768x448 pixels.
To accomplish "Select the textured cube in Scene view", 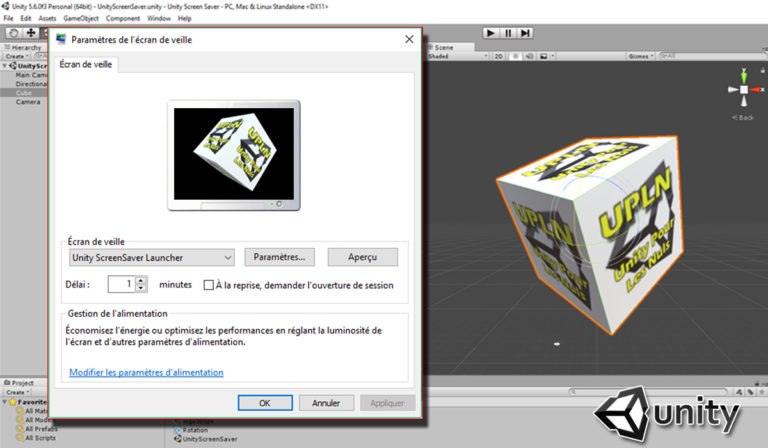I will (590, 235).
